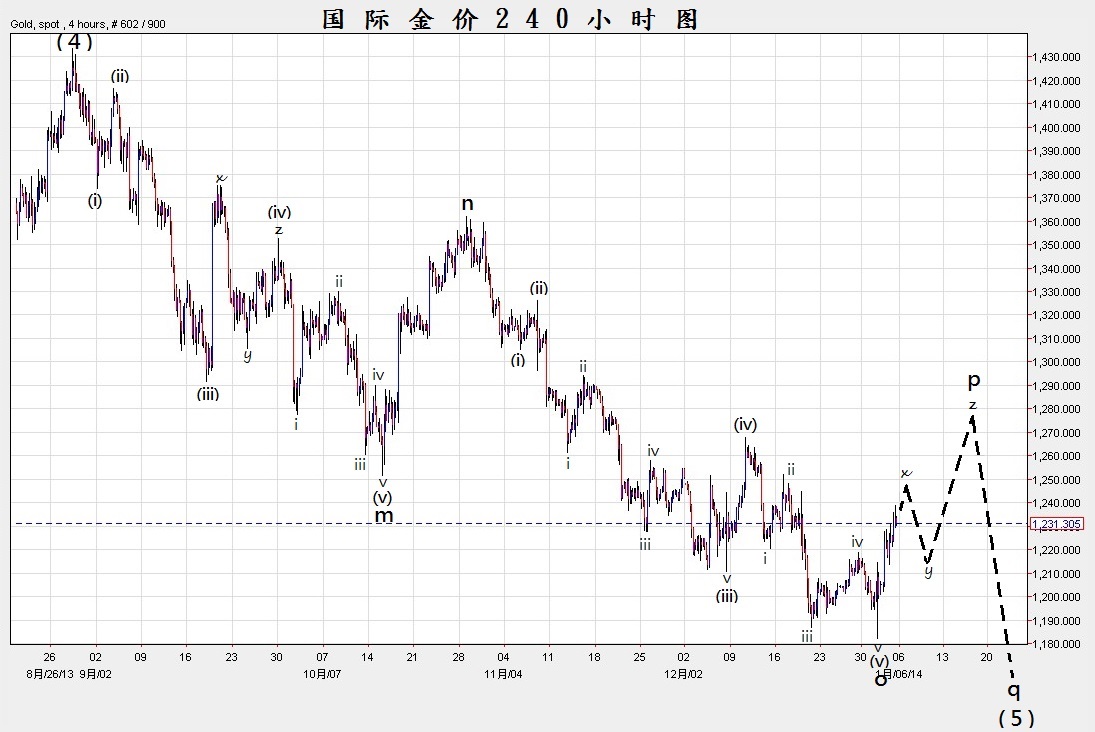Image resolution: width=1095 pixels, height=732 pixels.
Task: Click the 11月/04 date label
Action: (503, 674)
